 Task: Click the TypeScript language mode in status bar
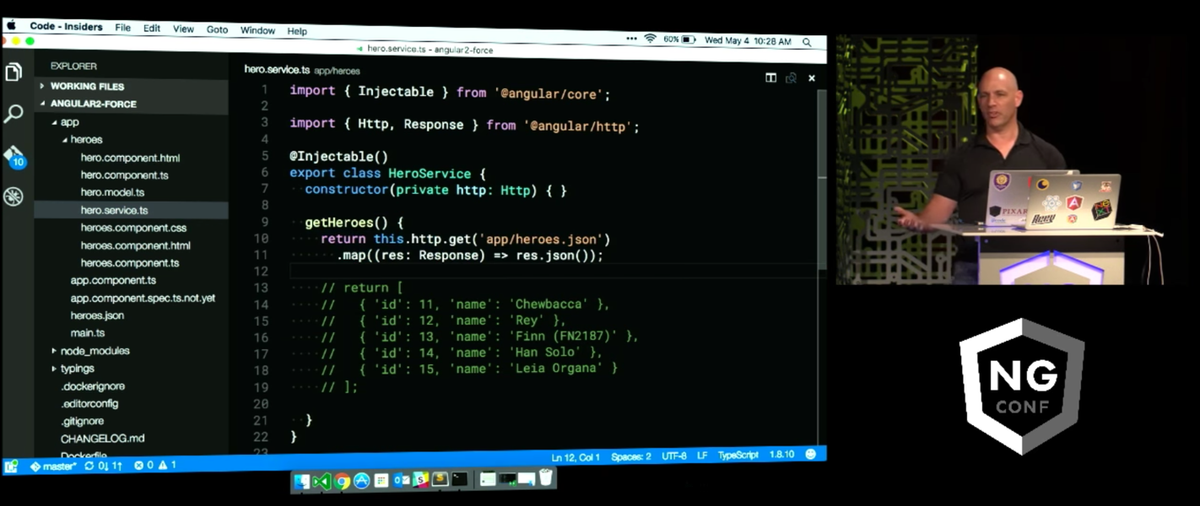(x=737, y=455)
